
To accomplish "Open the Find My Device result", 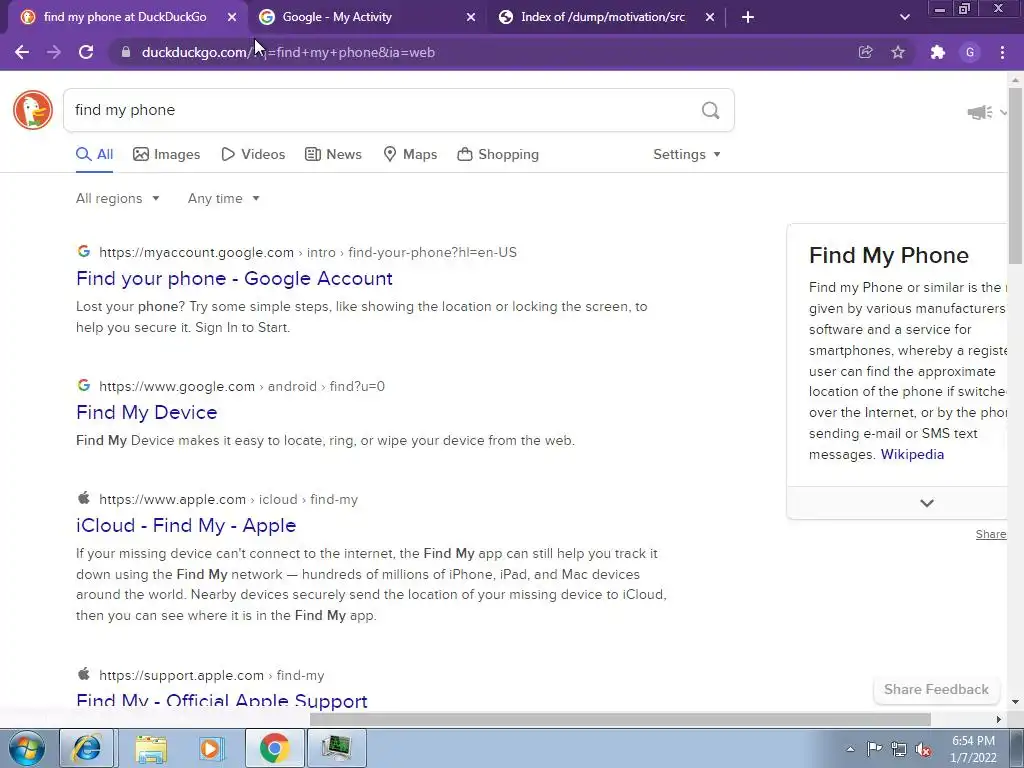I will point(146,413).
